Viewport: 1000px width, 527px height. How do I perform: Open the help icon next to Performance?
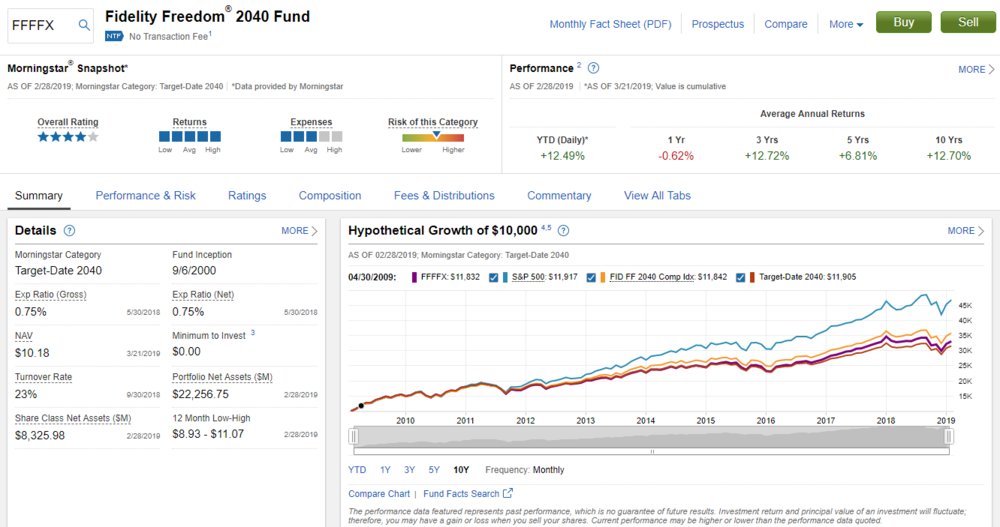(593, 68)
